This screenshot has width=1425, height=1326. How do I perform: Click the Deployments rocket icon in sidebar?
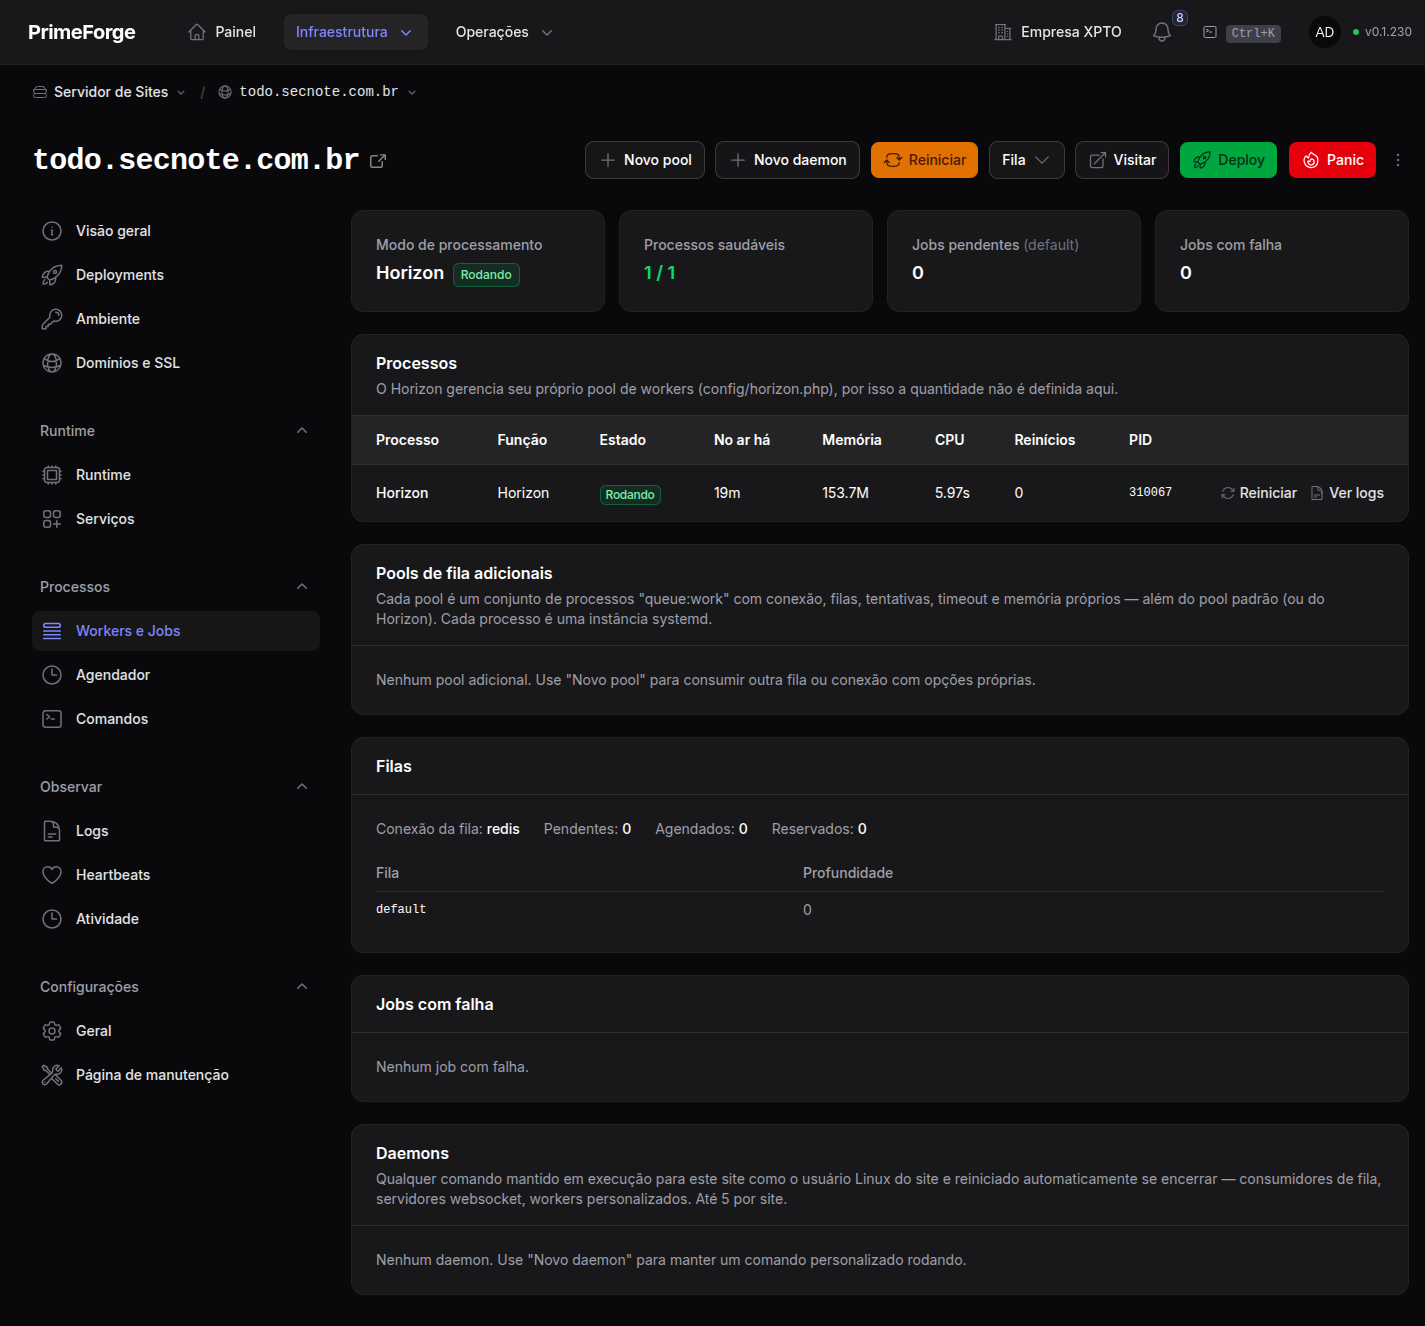tap(52, 275)
